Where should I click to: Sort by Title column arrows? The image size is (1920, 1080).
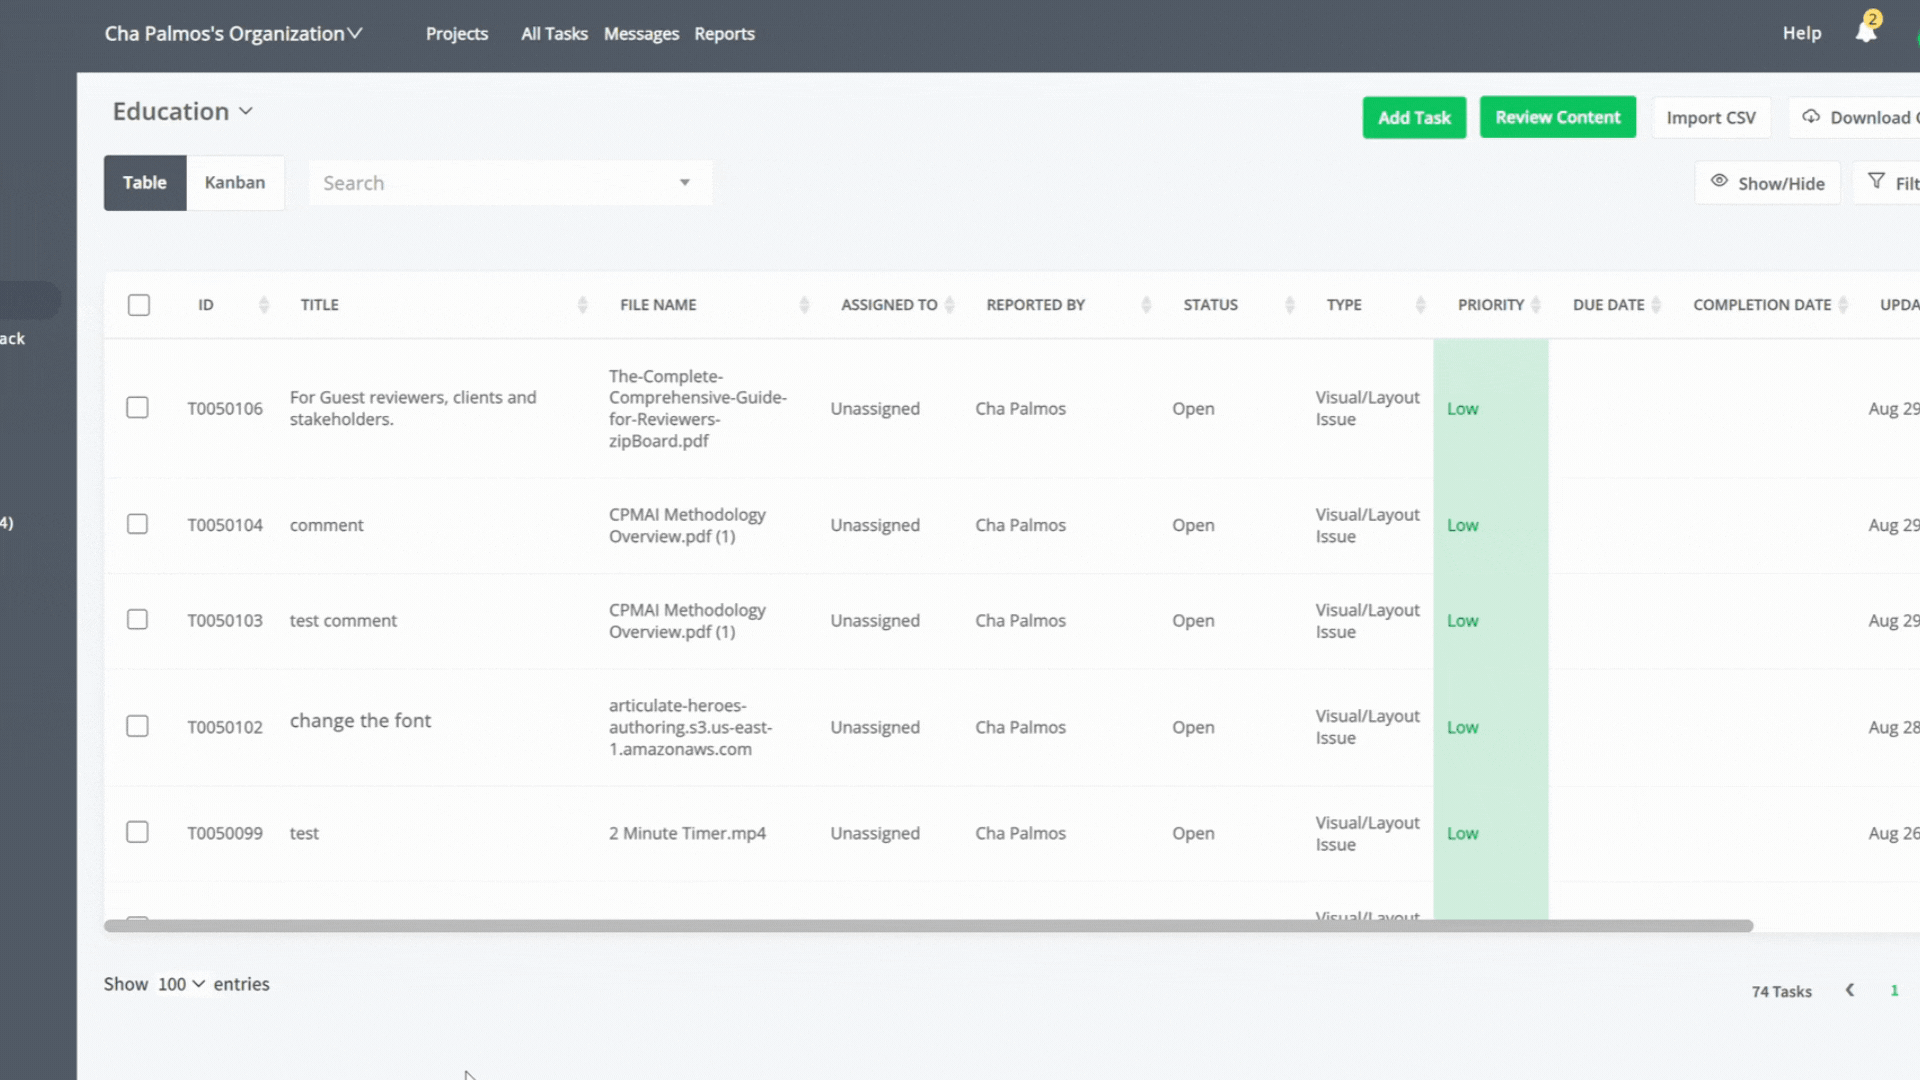tap(582, 305)
